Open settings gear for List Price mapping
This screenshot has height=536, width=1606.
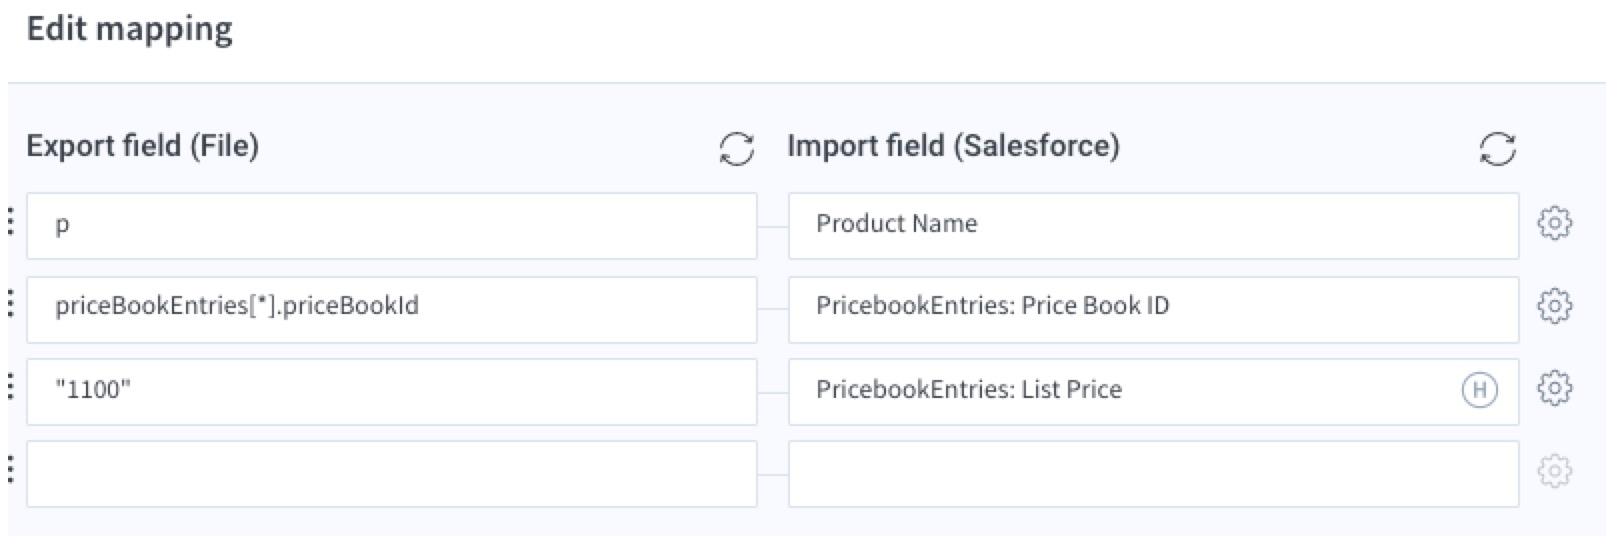coord(1554,387)
